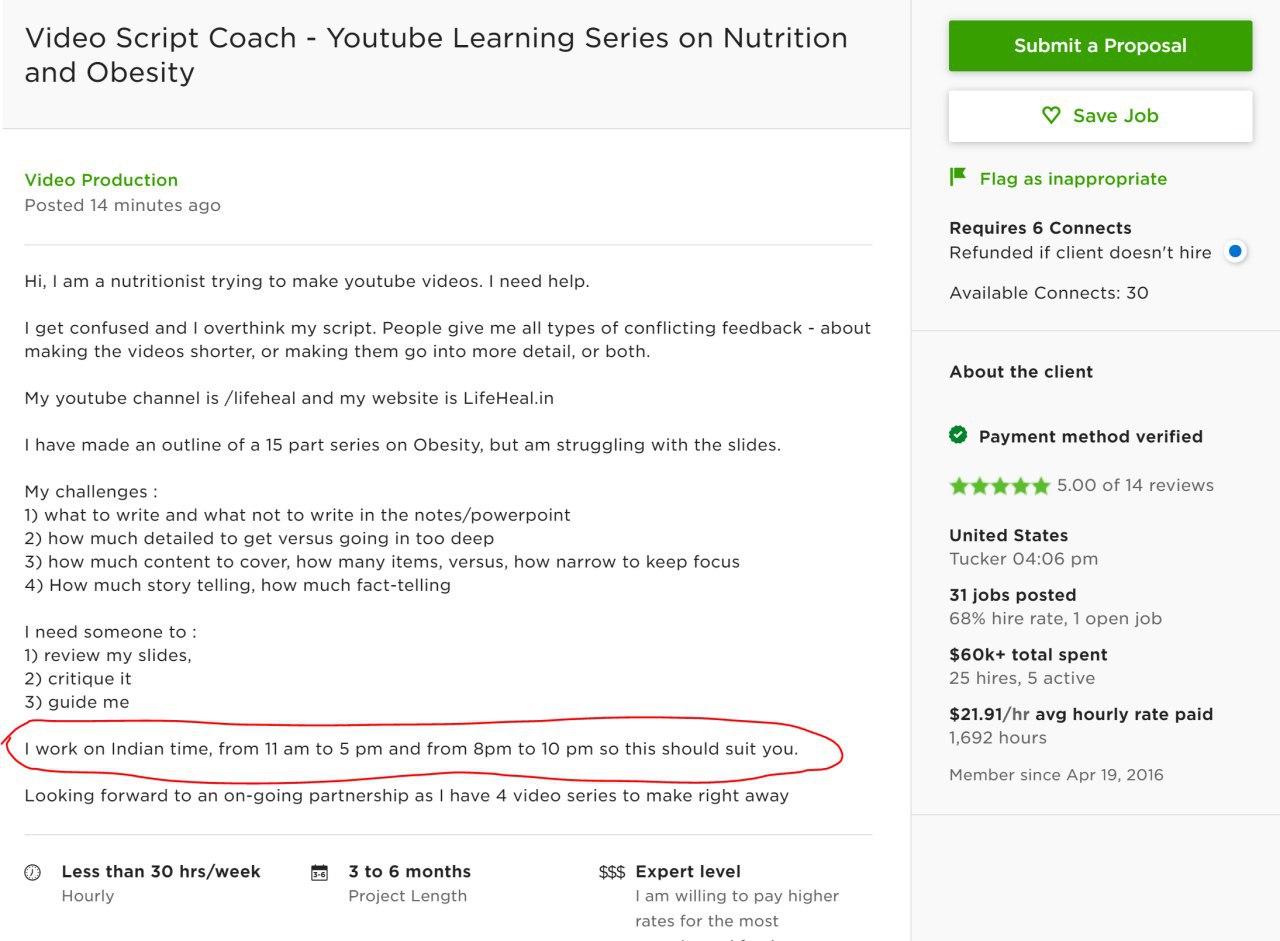Click the payment verified checkmark badge
This screenshot has width=1280, height=941.
tap(958, 435)
